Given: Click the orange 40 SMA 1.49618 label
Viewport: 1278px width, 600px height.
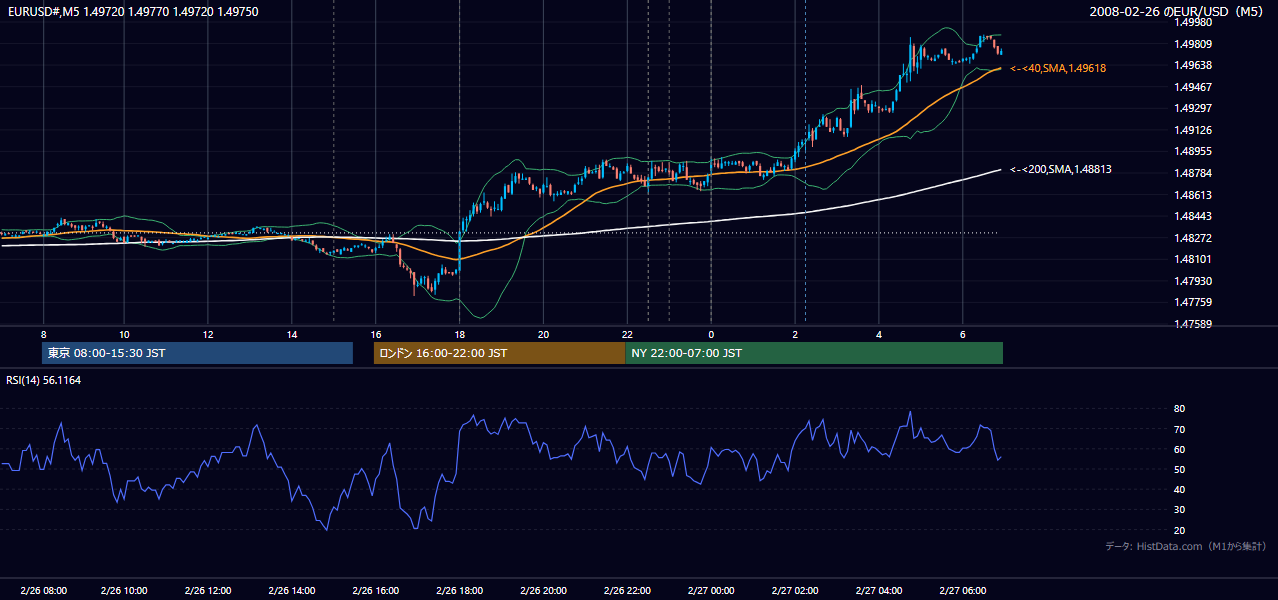Looking at the screenshot, I should click(x=1058, y=68).
